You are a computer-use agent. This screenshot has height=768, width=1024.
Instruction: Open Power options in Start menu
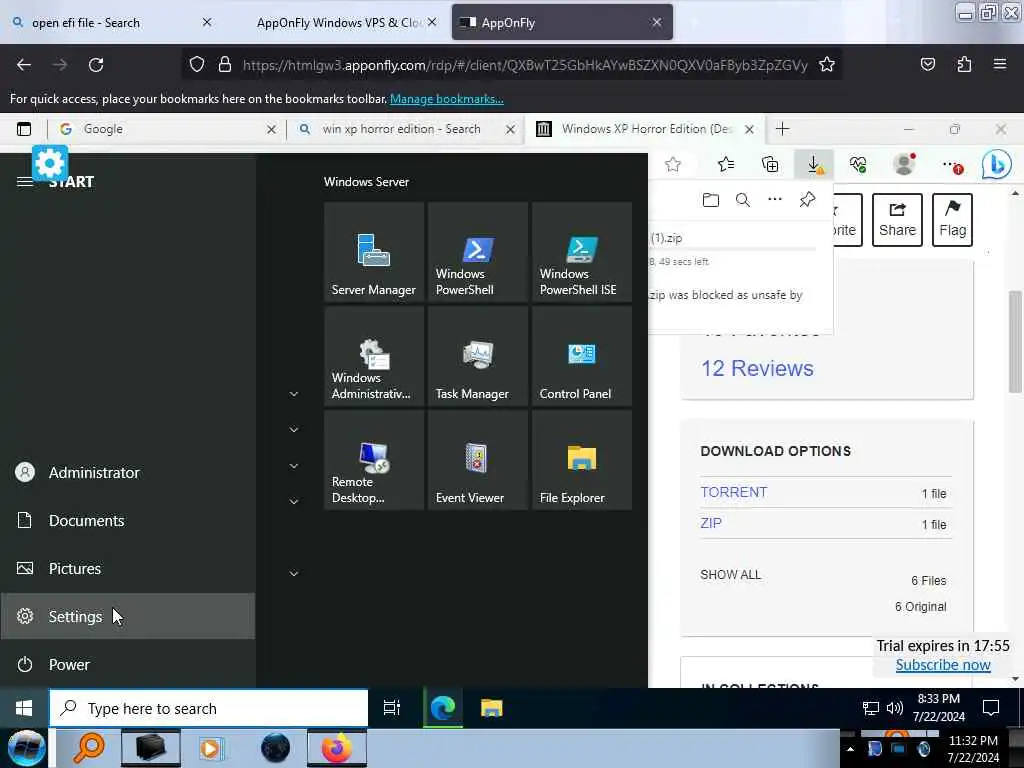click(128, 664)
